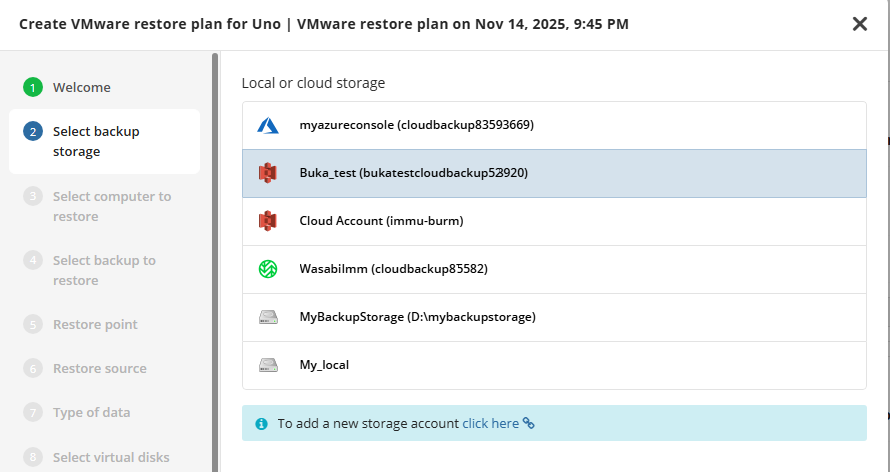Pick WasabiImm cloudbackup85582 storage

(393, 269)
